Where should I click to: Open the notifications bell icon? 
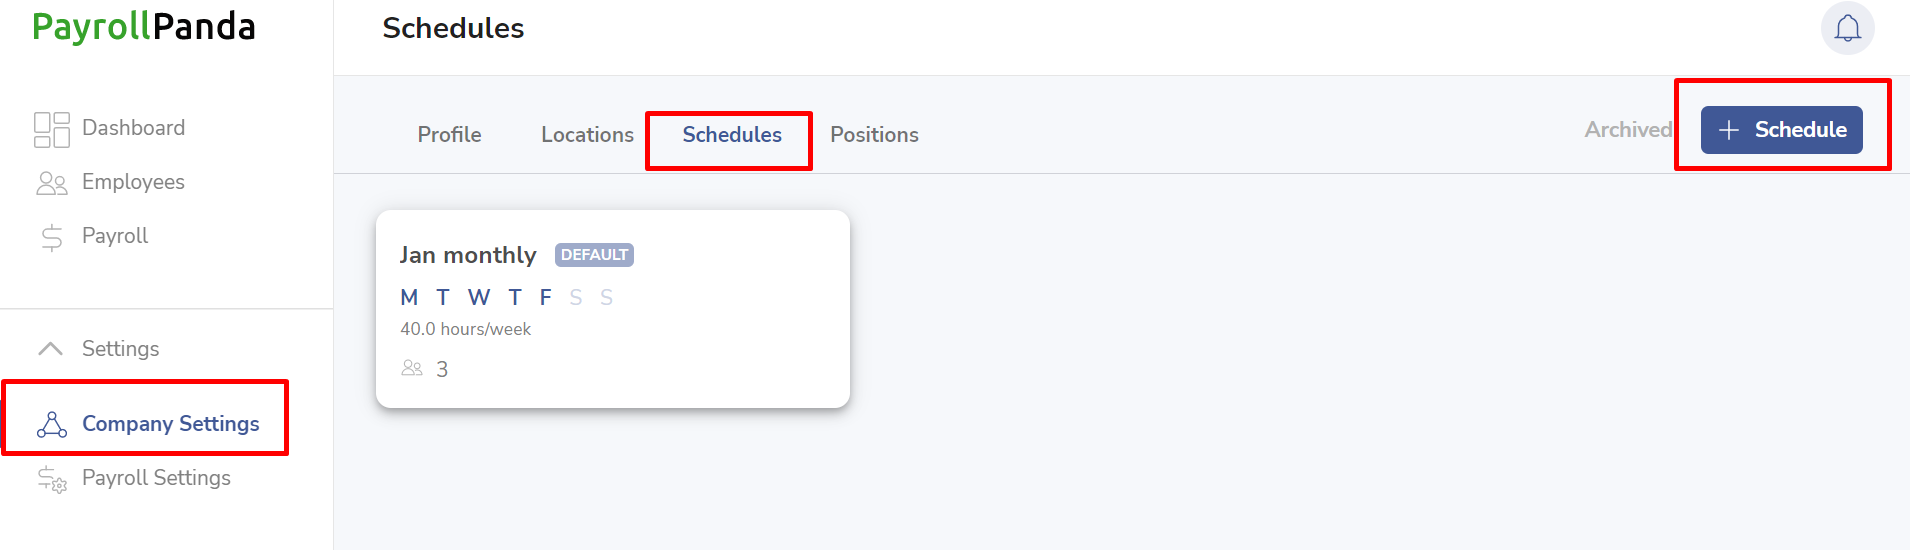pyautogui.click(x=1847, y=28)
